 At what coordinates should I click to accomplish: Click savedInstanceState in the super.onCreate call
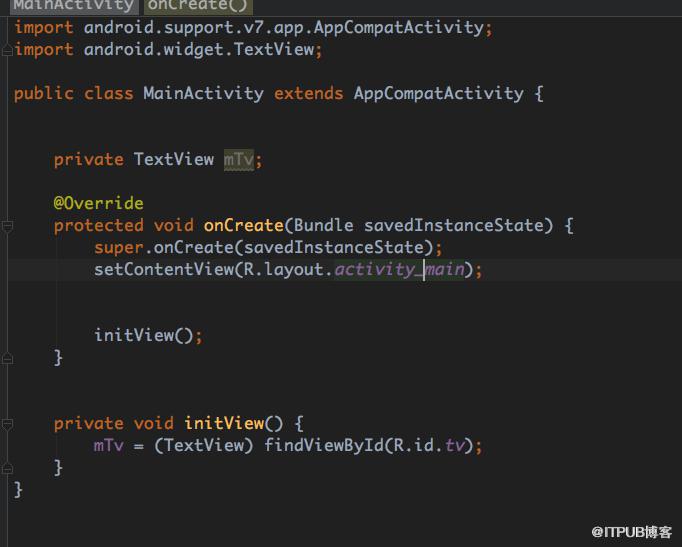coord(334,247)
